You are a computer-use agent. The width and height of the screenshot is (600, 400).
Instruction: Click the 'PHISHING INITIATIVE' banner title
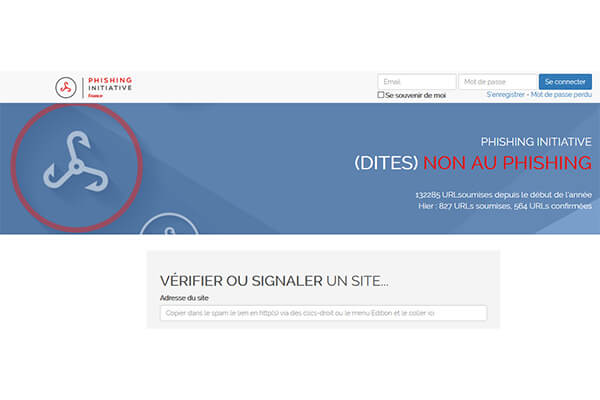pyautogui.click(x=536, y=142)
